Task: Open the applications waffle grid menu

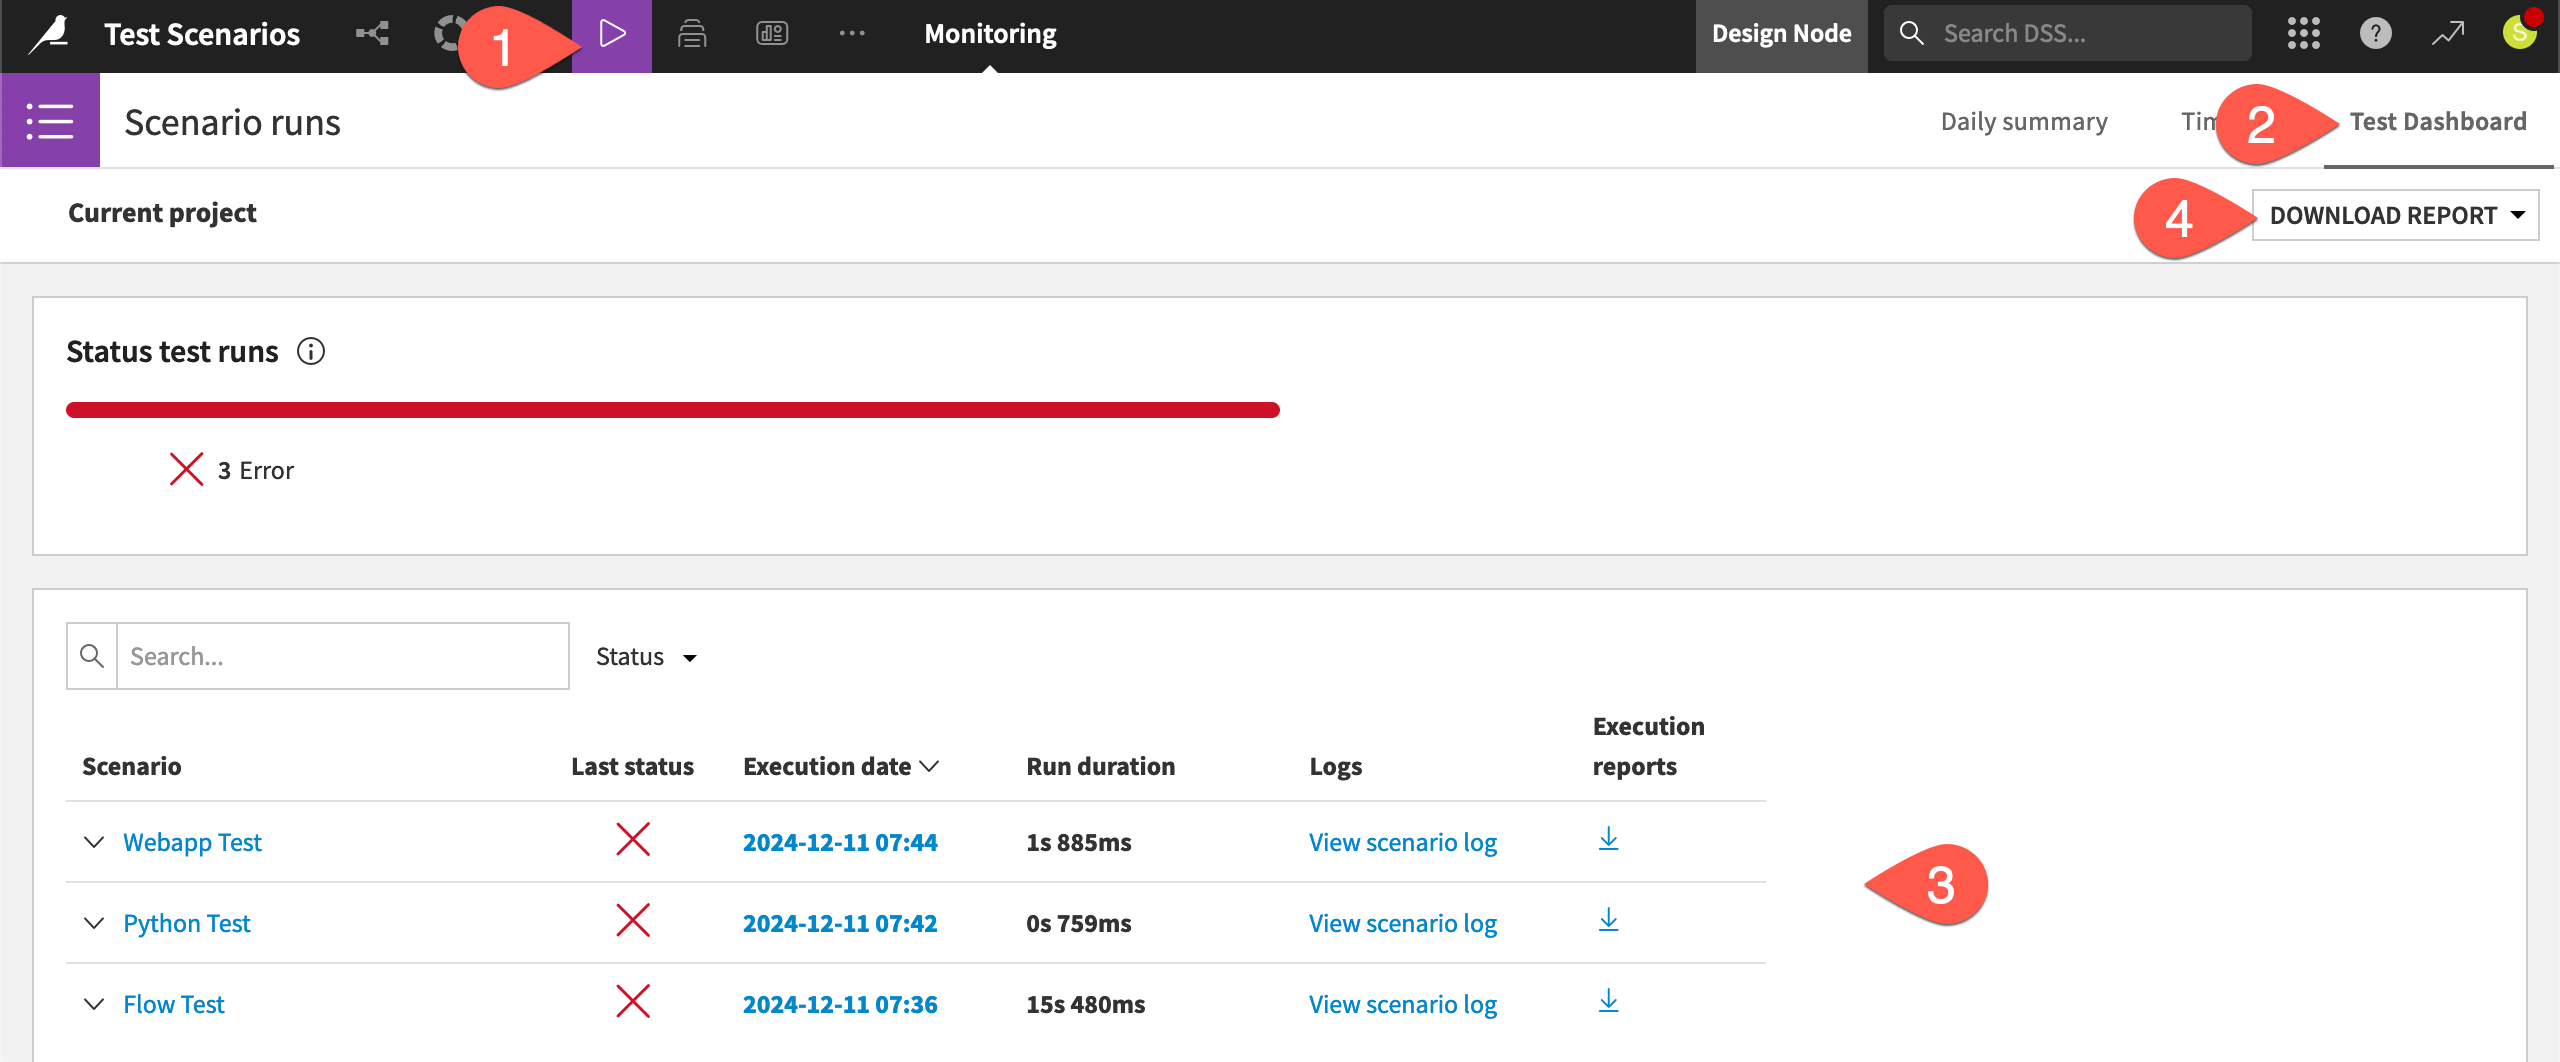Action: 2305,33
